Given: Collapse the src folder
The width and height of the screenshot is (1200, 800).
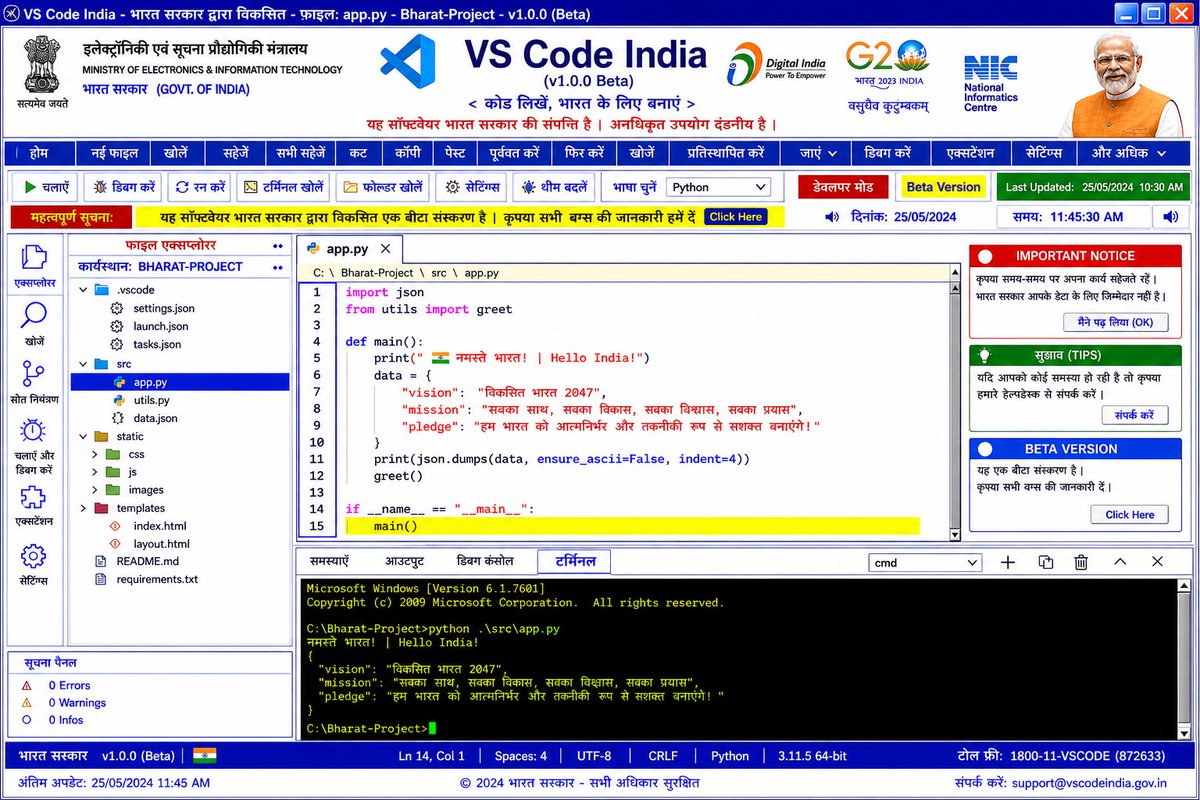Looking at the screenshot, I should pyautogui.click(x=83, y=364).
